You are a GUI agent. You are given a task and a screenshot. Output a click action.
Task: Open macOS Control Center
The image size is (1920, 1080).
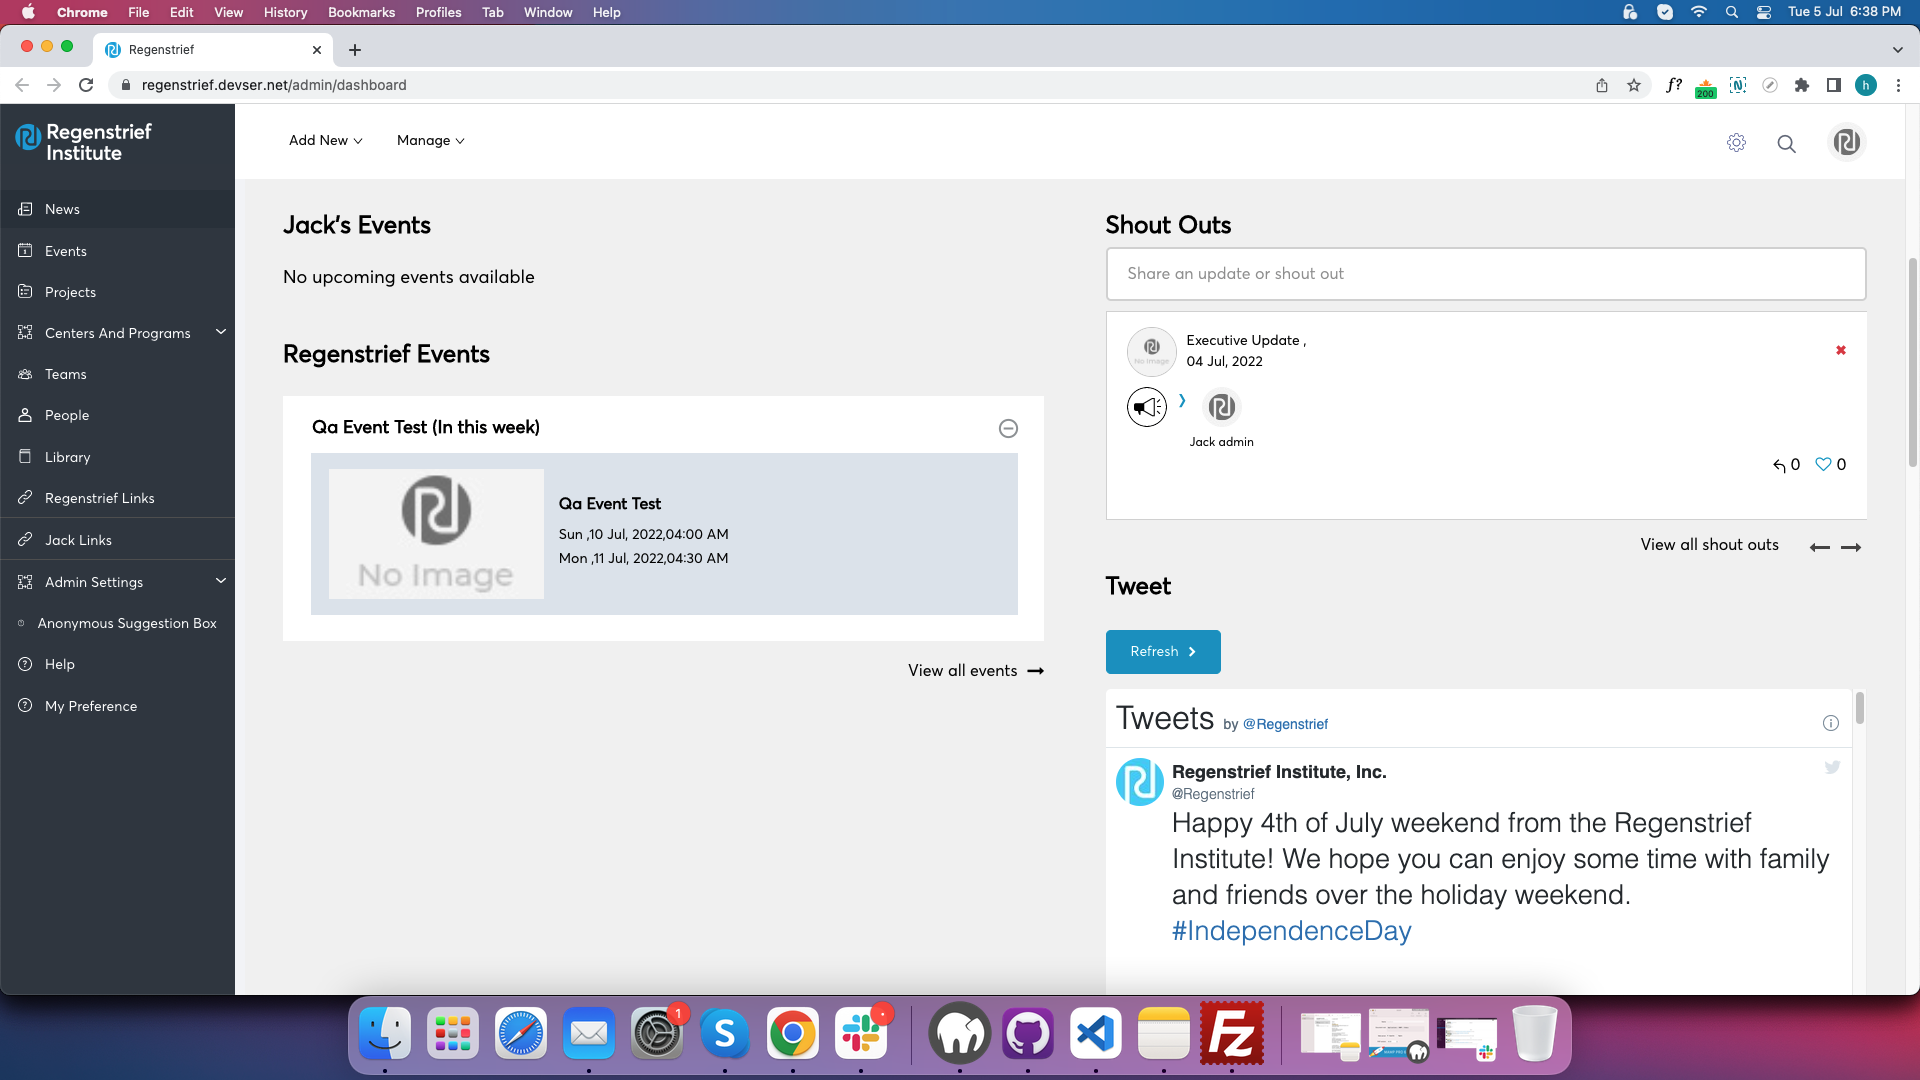click(x=1764, y=12)
